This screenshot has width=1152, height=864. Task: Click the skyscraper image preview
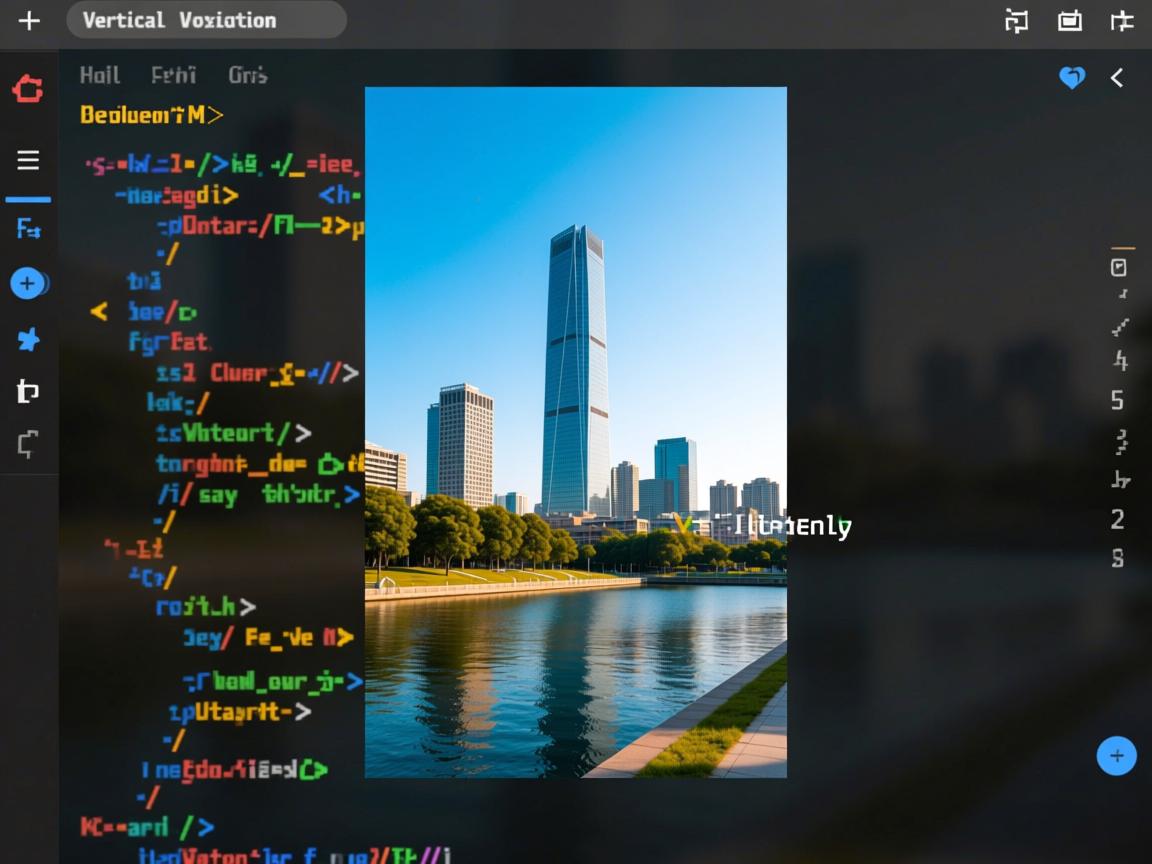pos(575,432)
